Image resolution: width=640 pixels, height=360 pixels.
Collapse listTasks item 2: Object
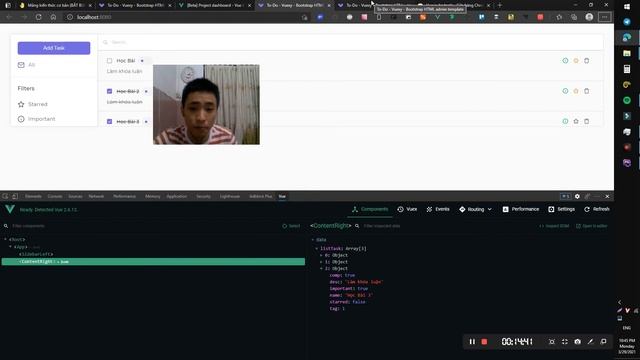pos(321,269)
